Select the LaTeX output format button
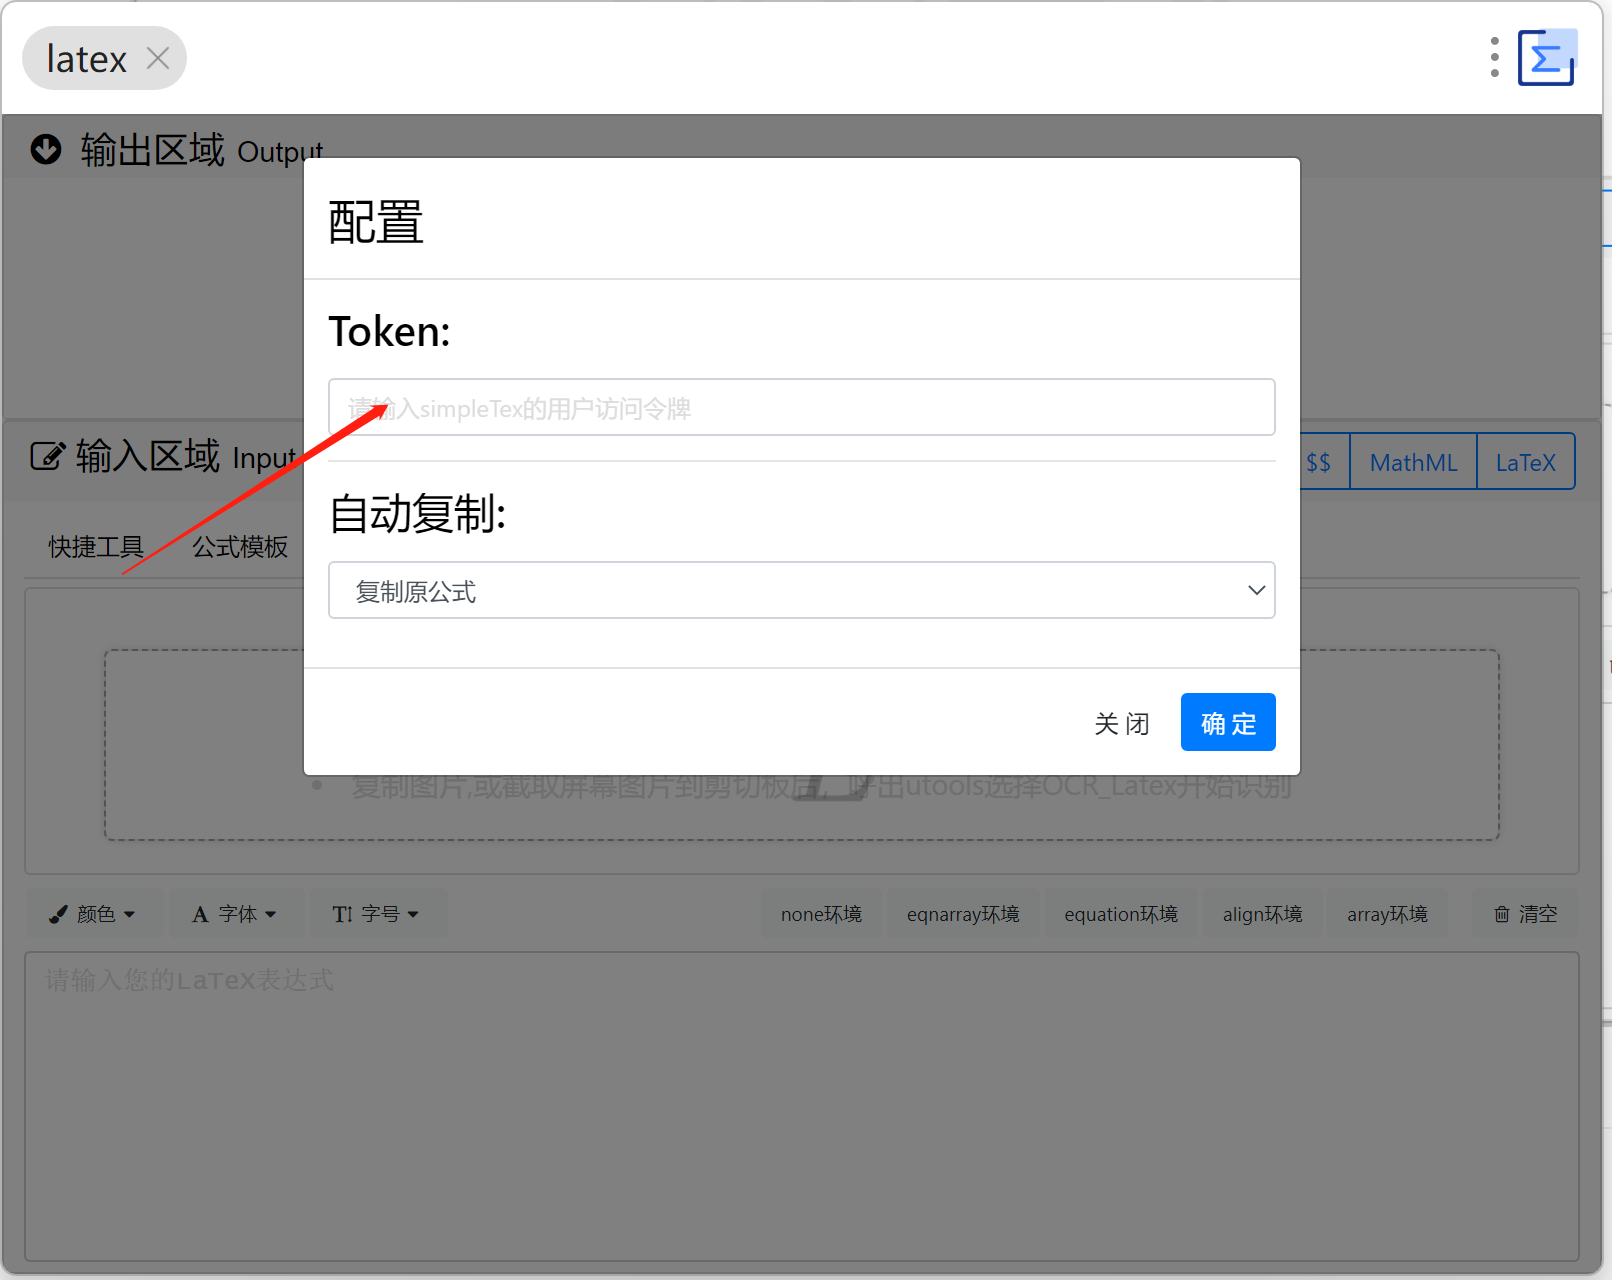 click(1525, 462)
